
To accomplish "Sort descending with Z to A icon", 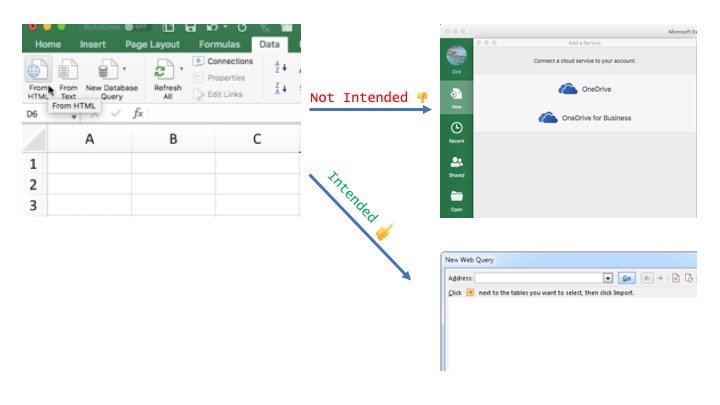I will click(281, 88).
